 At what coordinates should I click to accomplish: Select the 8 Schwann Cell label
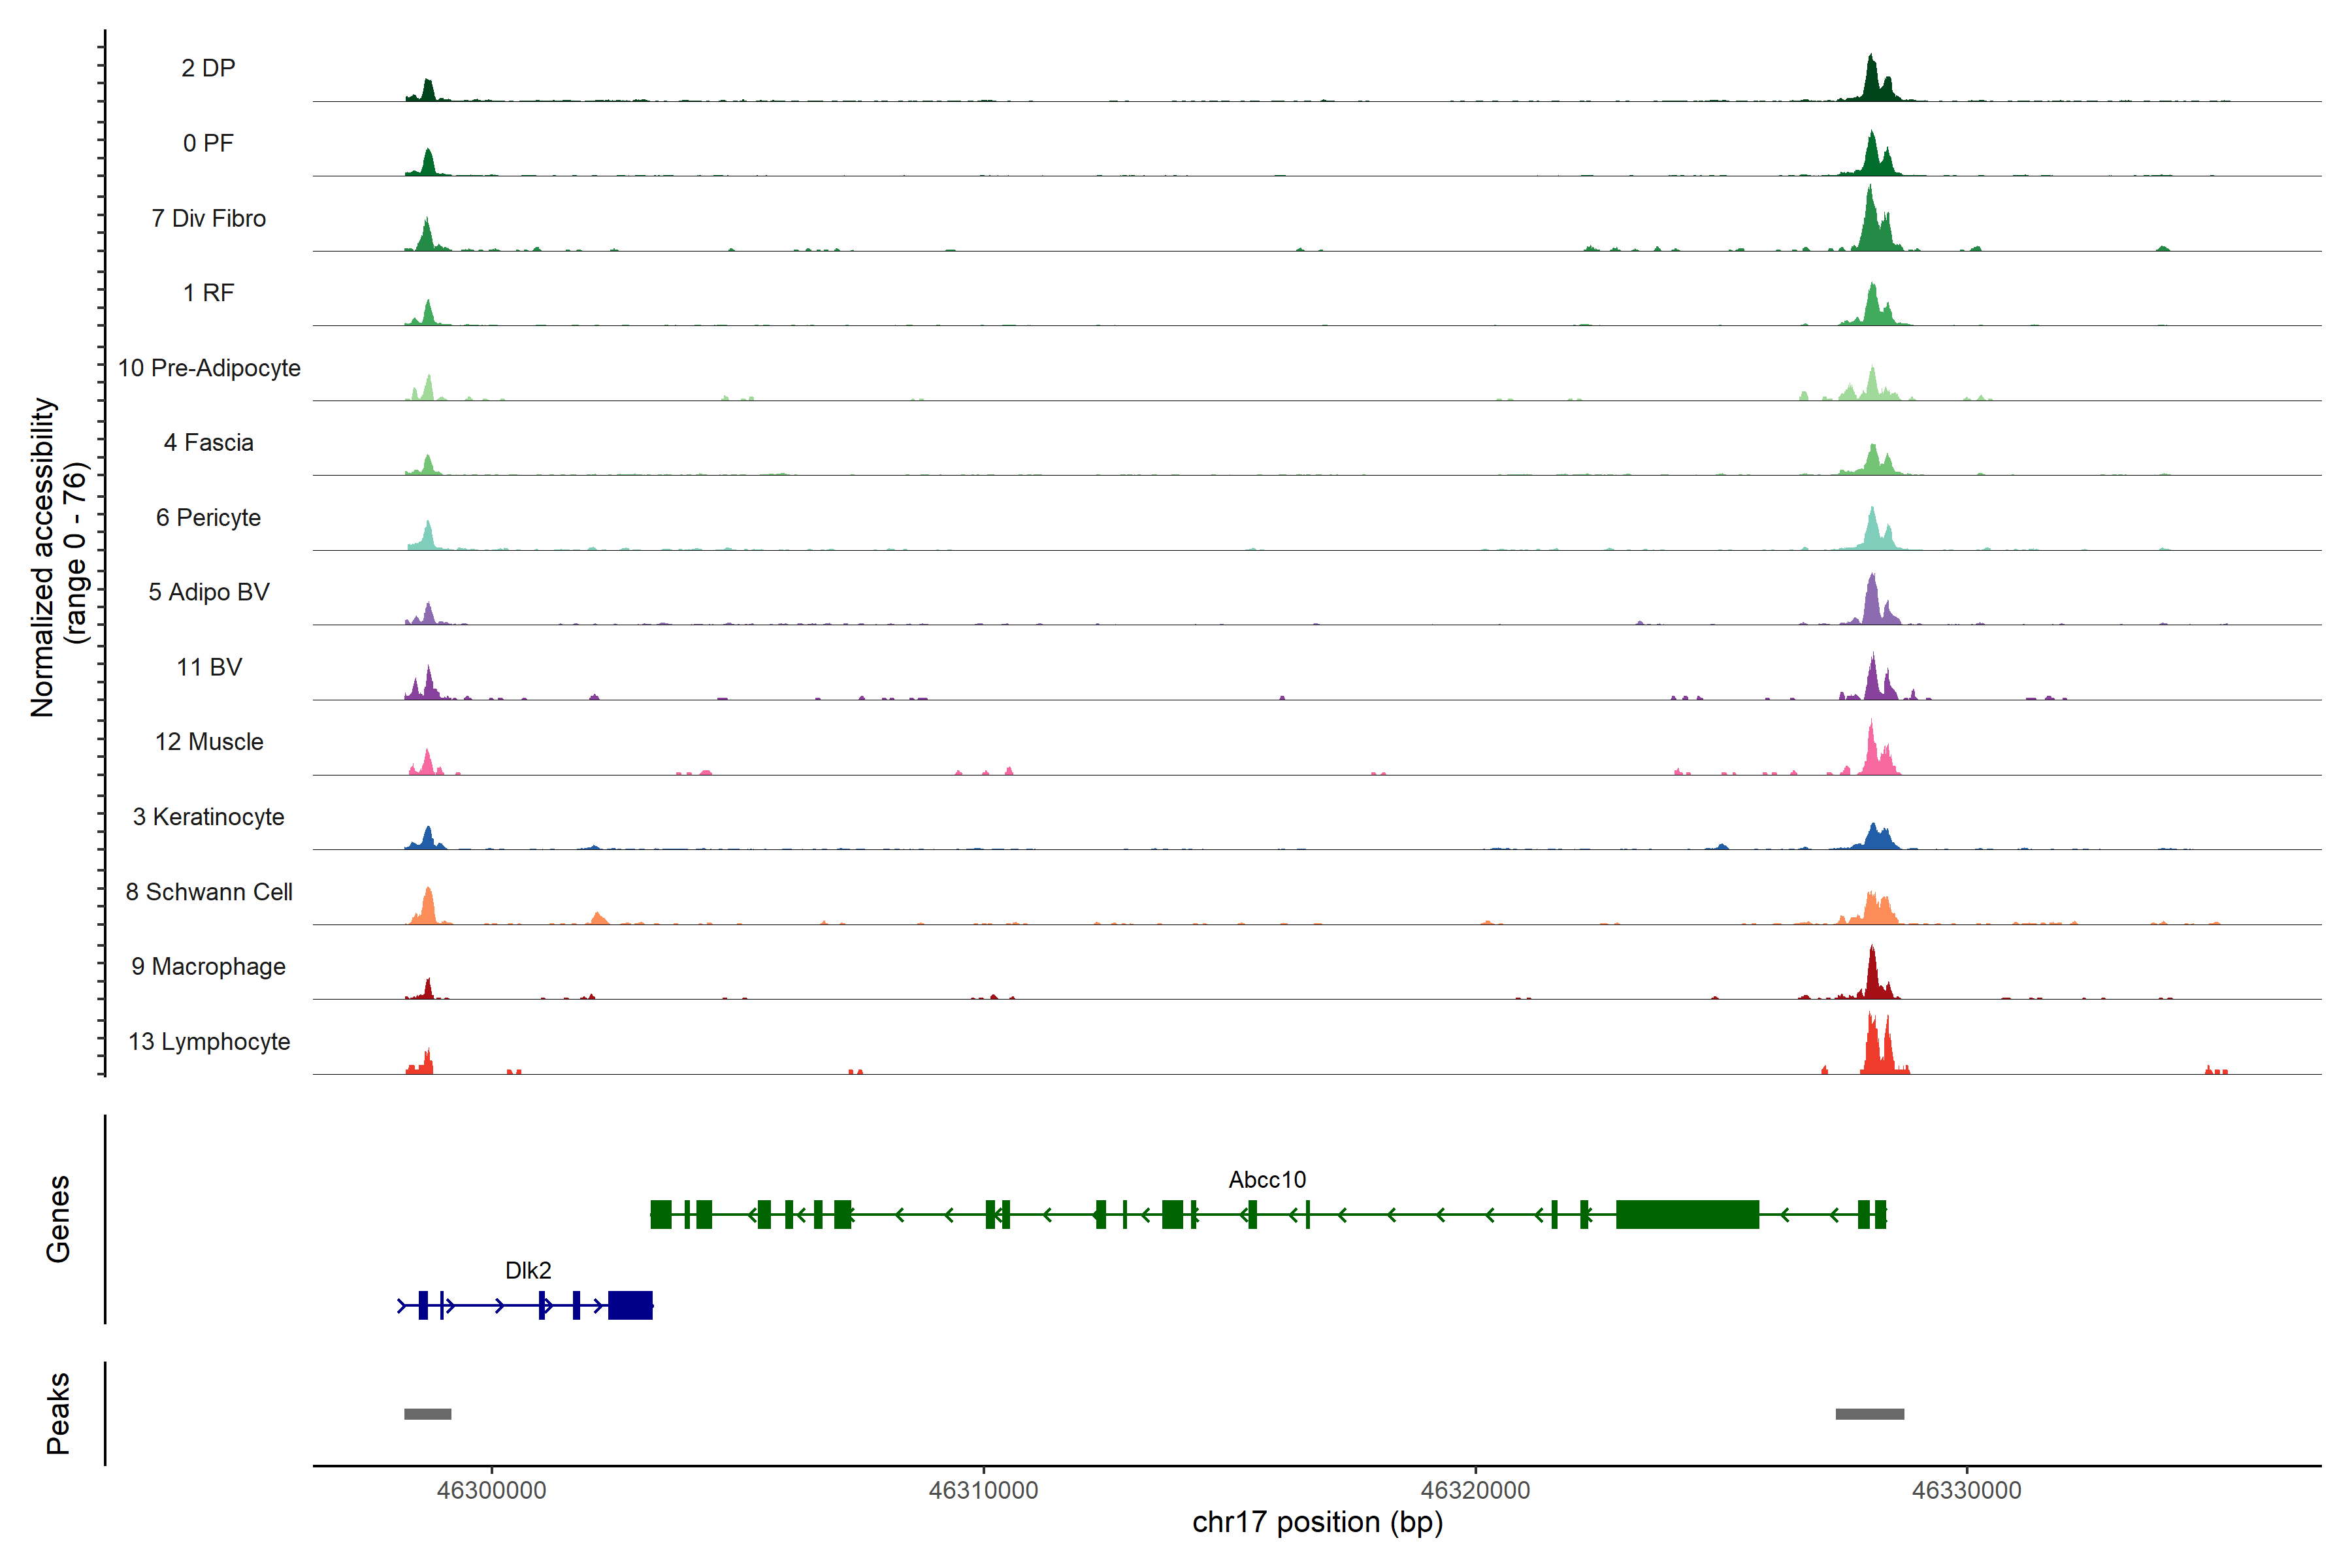pos(209,892)
